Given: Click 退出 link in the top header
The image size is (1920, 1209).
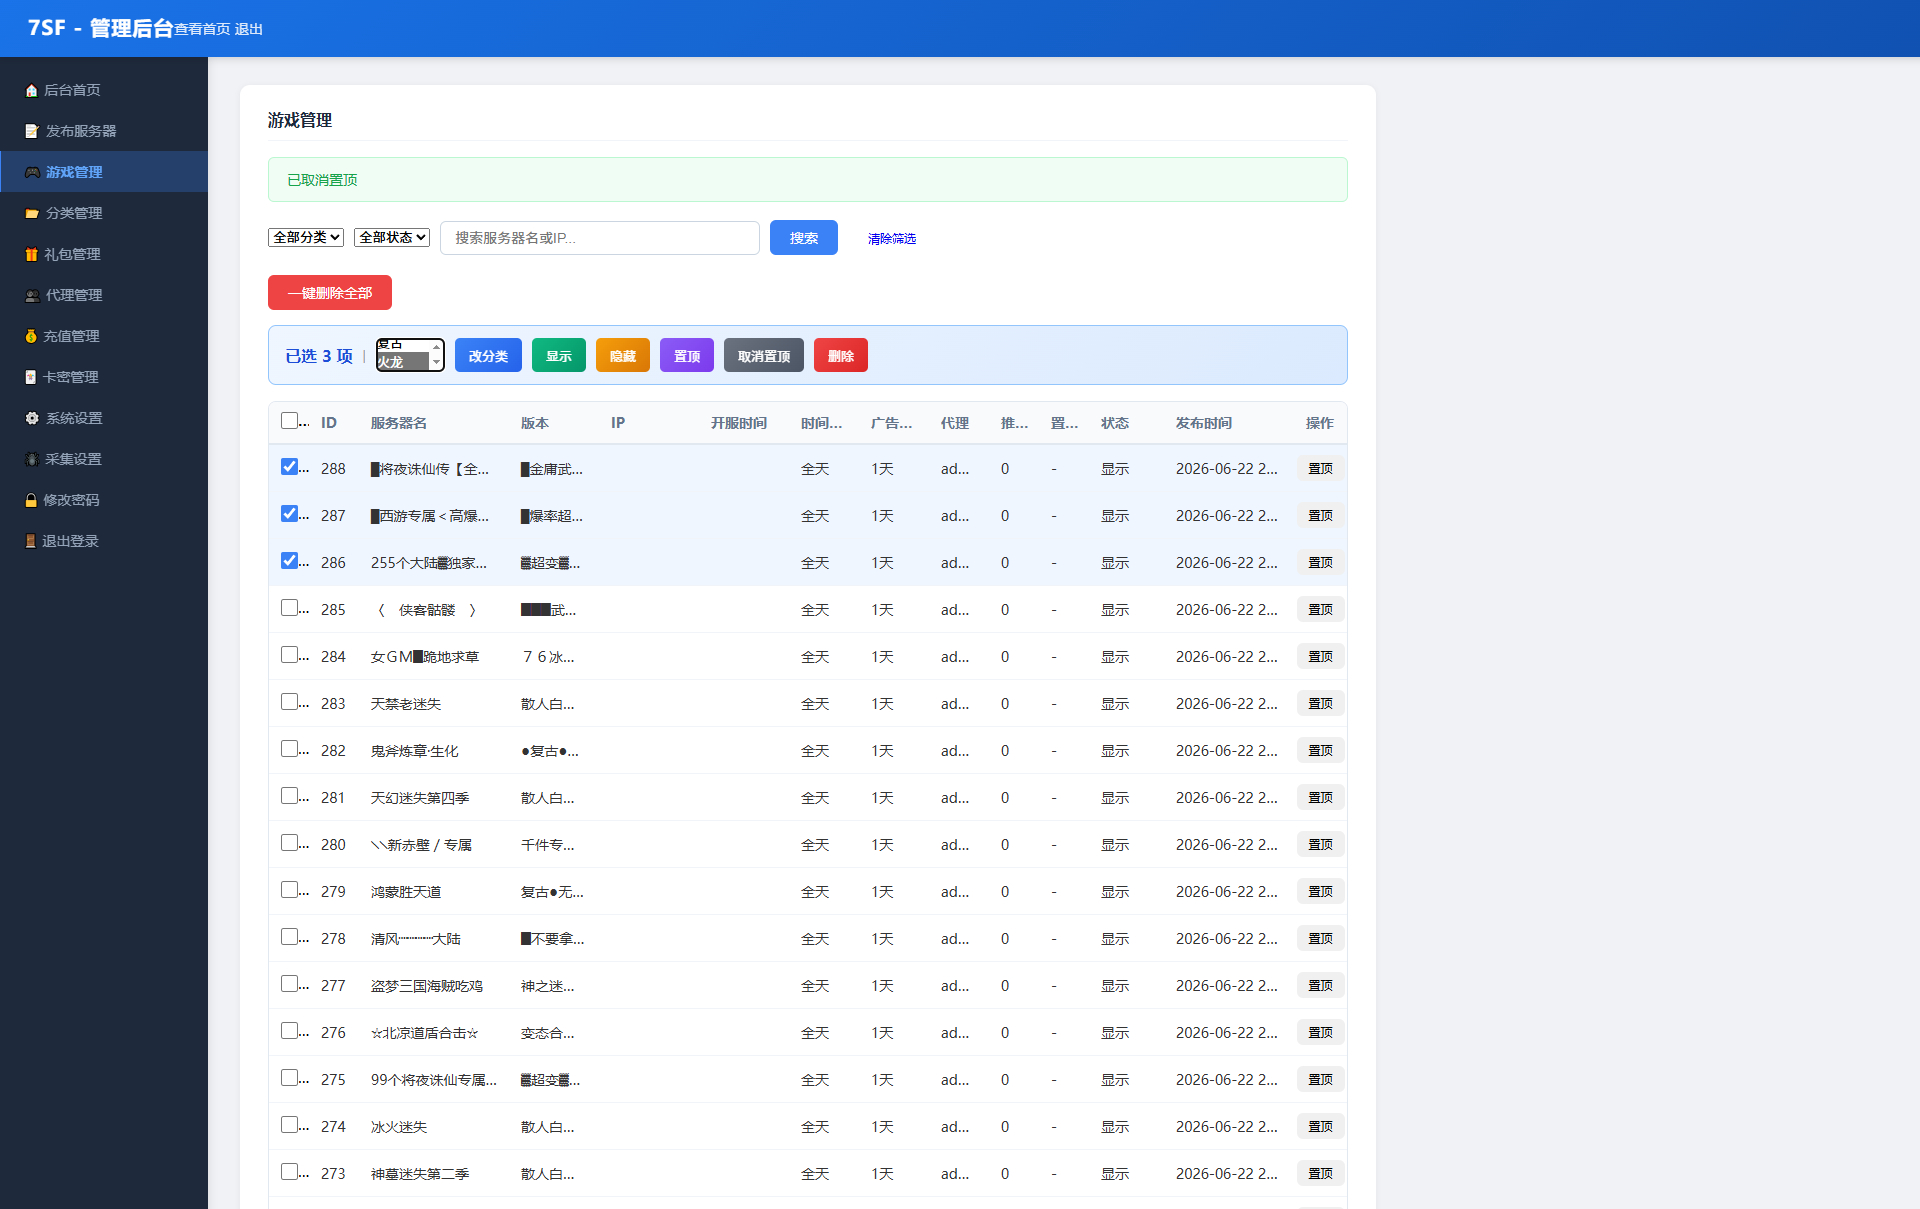Looking at the screenshot, I should pos(249,29).
